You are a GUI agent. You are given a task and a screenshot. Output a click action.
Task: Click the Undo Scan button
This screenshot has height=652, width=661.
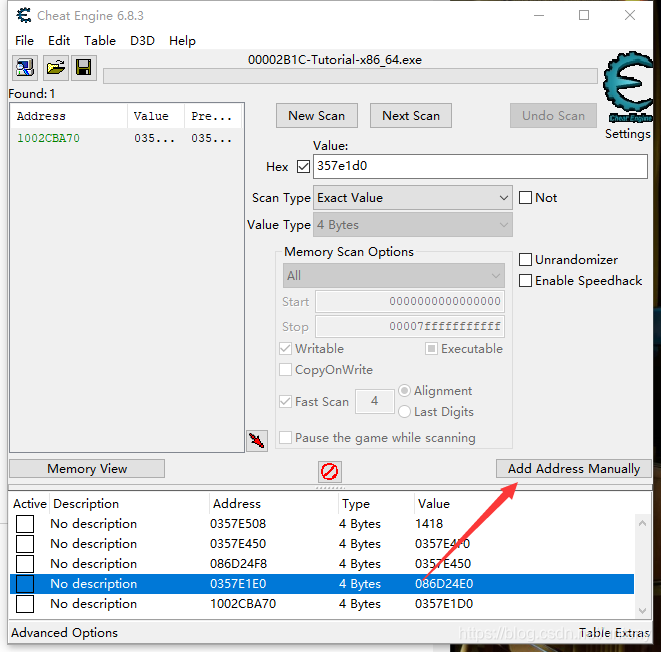pyautogui.click(x=553, y=115)
